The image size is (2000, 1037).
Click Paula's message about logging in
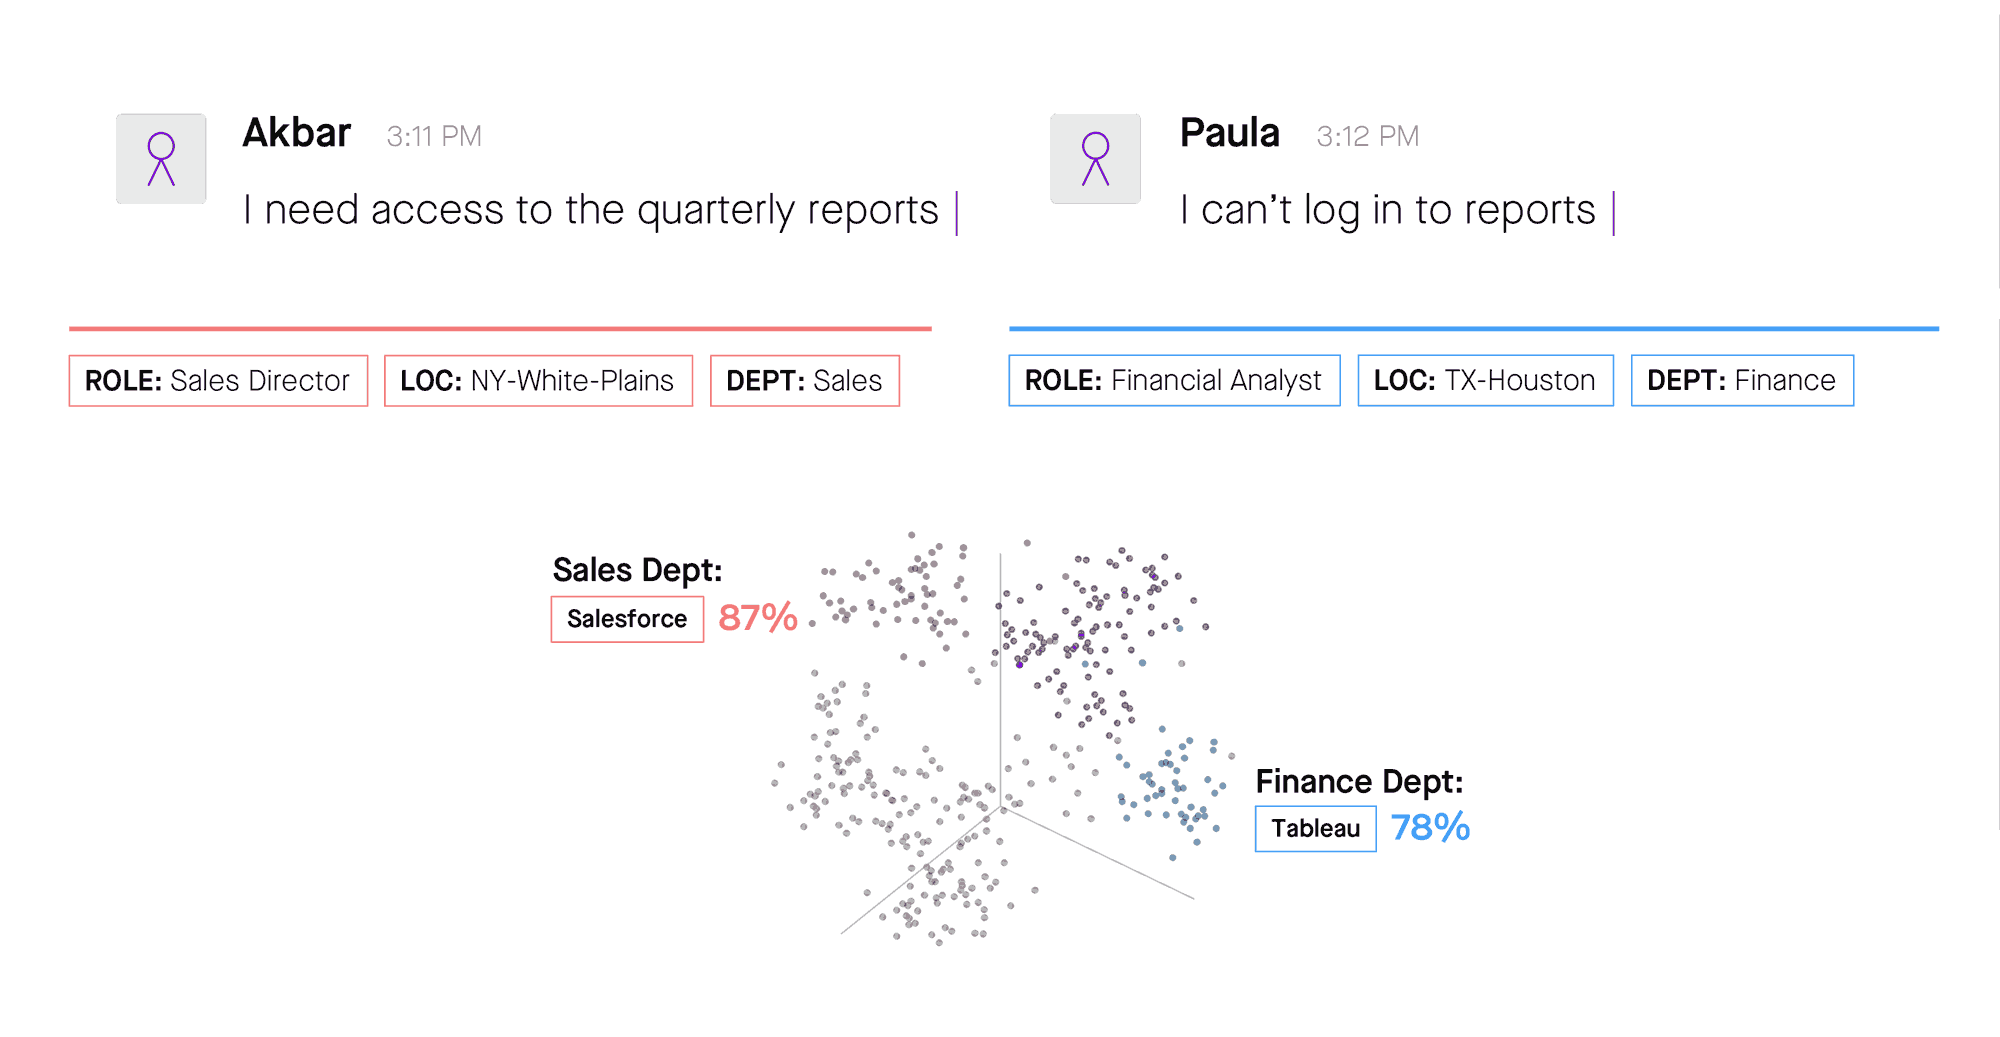(1388, 211)
